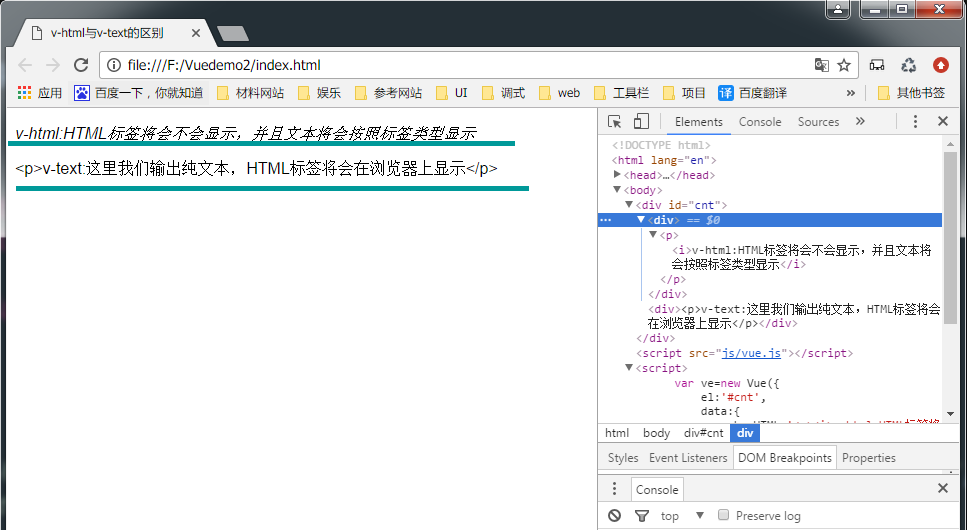The height and width of the screenshot is (530, 967).
Task: Reload the page with refresh icon
Action: point(81,65)
